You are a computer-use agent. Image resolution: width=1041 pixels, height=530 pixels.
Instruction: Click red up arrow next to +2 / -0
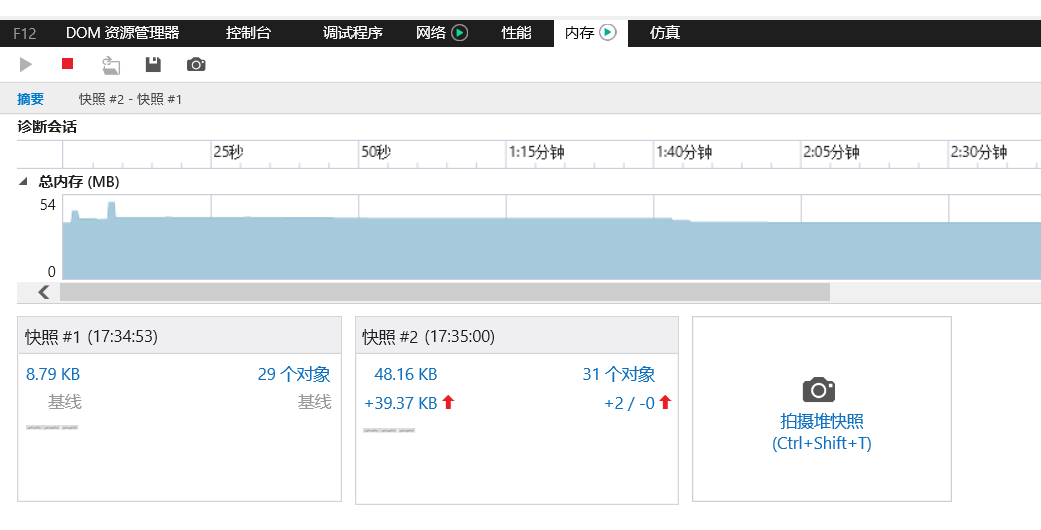coord(665,402)
